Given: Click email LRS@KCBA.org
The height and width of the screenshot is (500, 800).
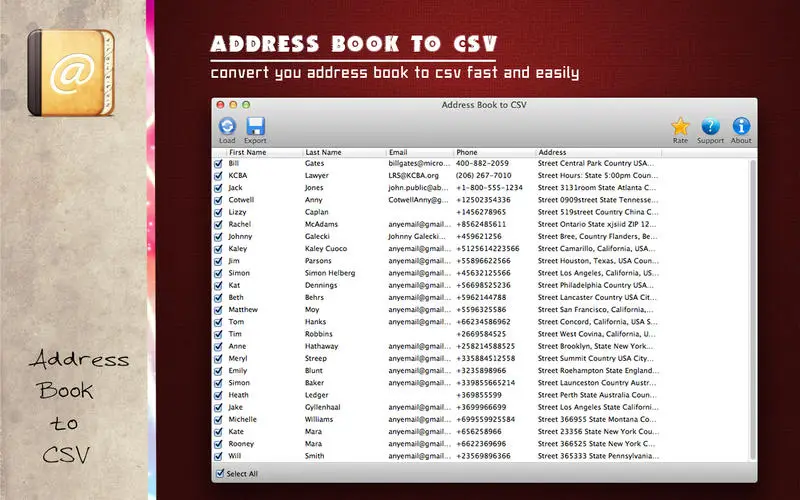Looking at the screenshot, I should point(413,176).
